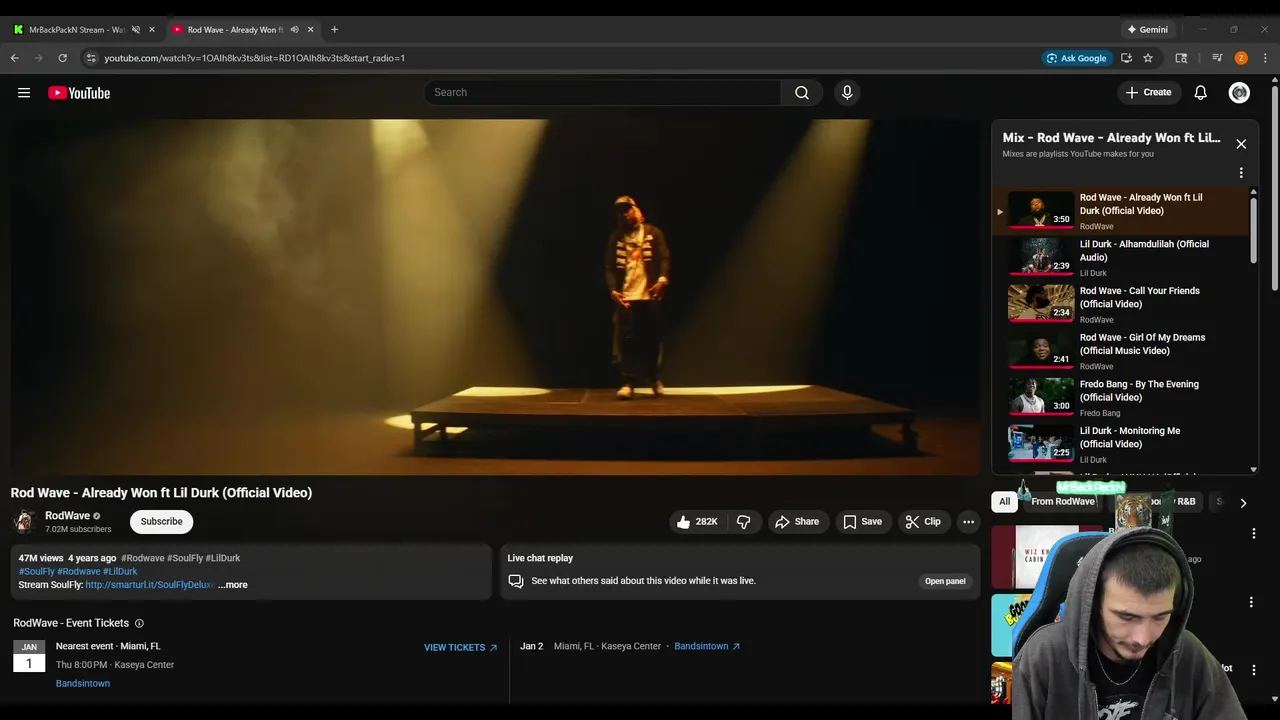Play 'Fredo Bang - By The Evening'
This screenshot has height=720, width=1280.
click(x=1121, y=398)
